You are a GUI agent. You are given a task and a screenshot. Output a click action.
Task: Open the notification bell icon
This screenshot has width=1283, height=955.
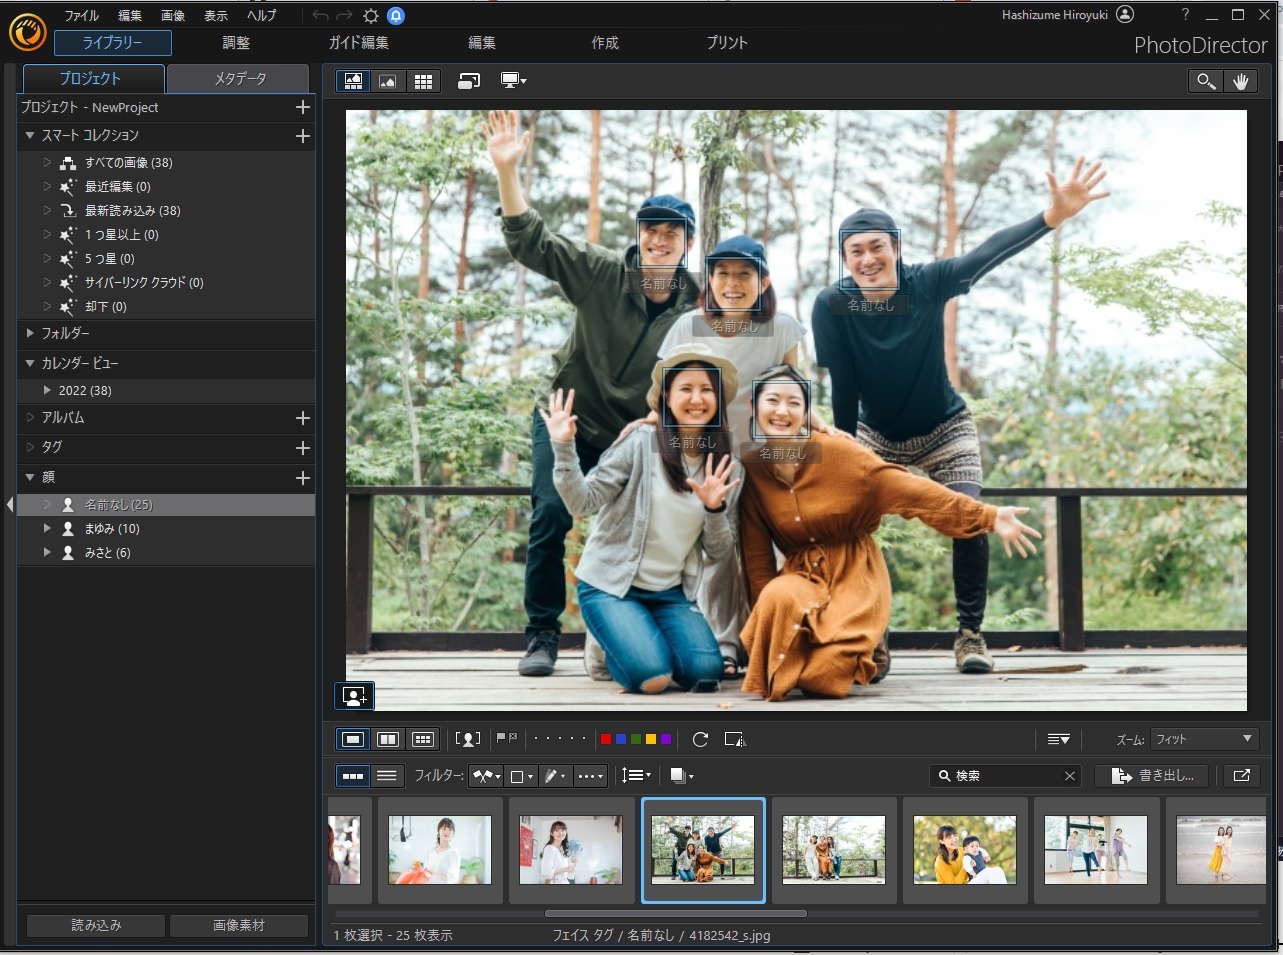pos(396,16)
